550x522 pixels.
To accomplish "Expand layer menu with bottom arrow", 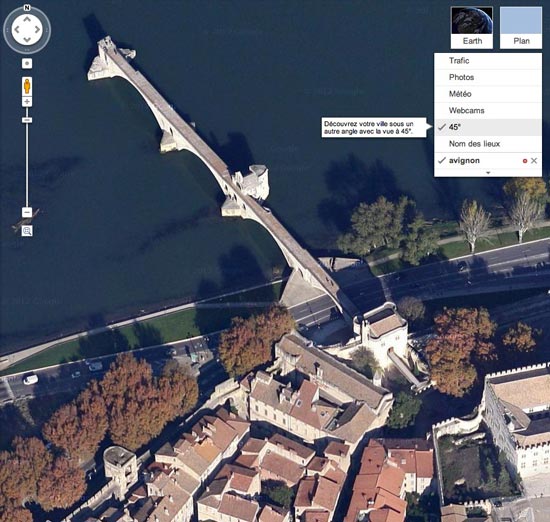I will tap(488, 173).
